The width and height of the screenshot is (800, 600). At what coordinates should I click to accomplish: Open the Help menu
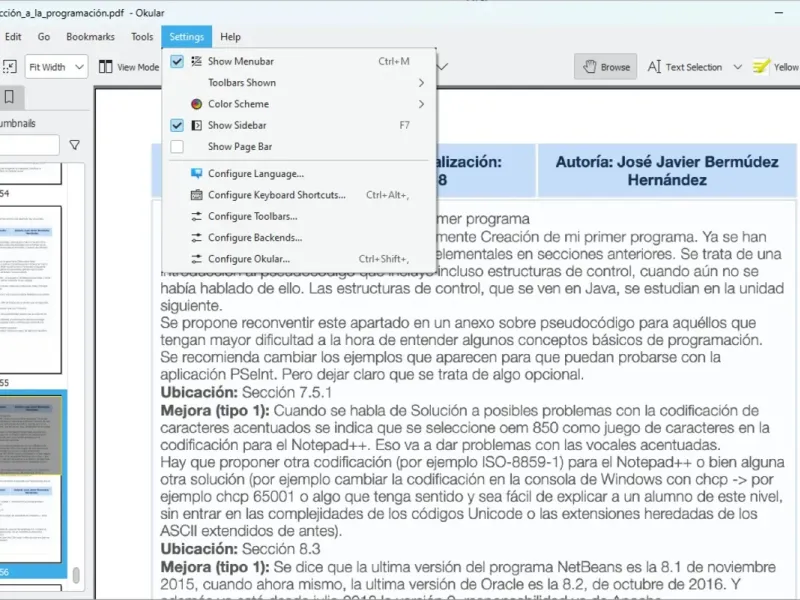pyautogui.click(x=230, y=37)
